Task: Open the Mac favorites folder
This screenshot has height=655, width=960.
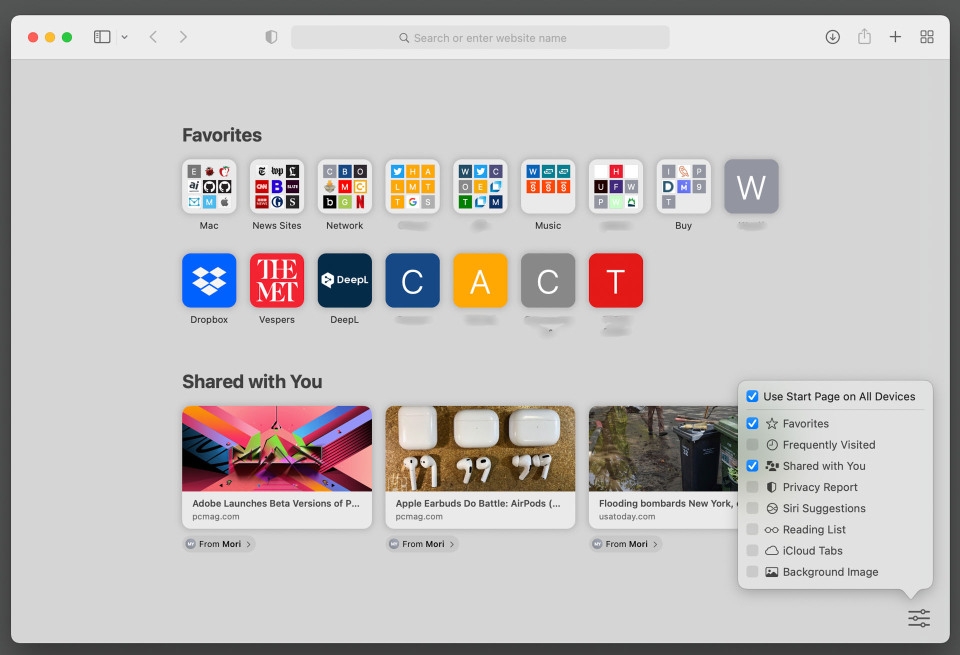Action: 208,186
